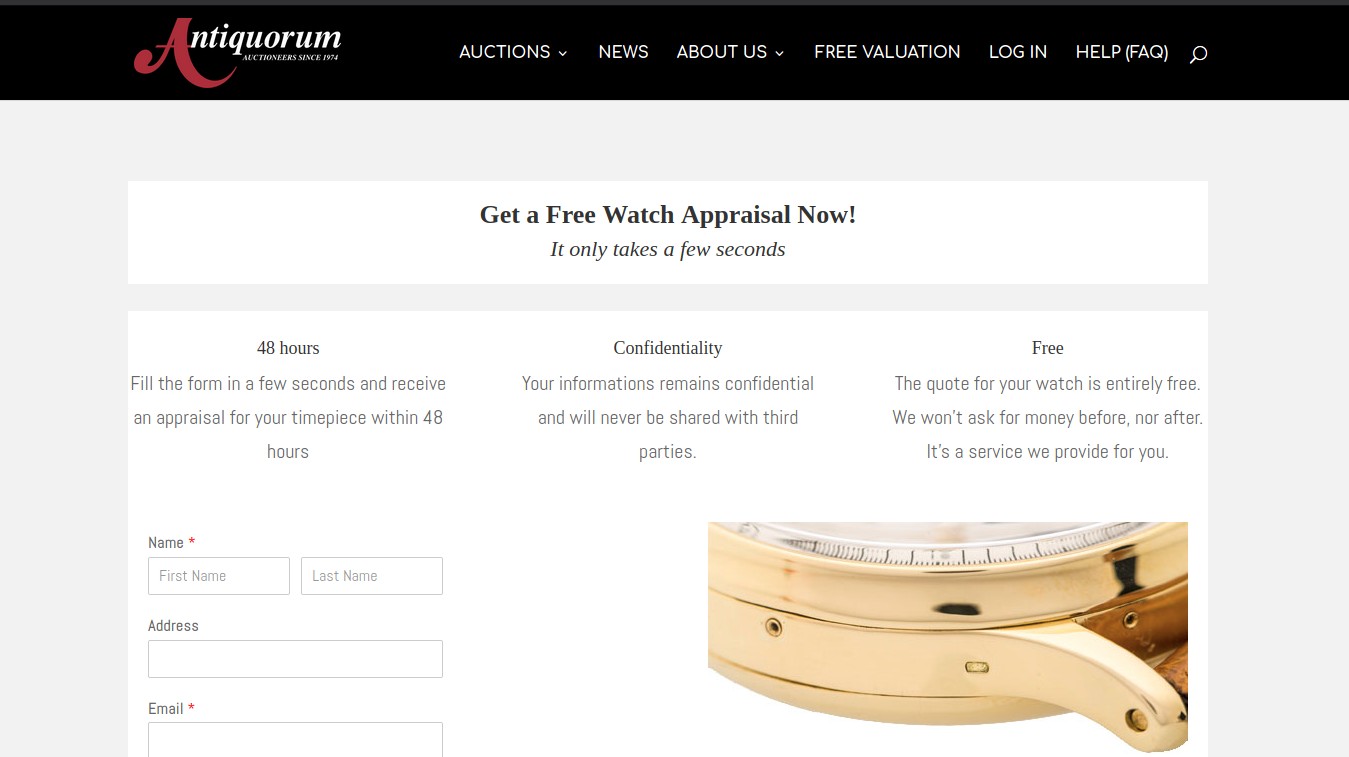Open the search magnifier icon
This screenshot has height=757, width=1349.
pyautogui.click(x=1198, y=54)
